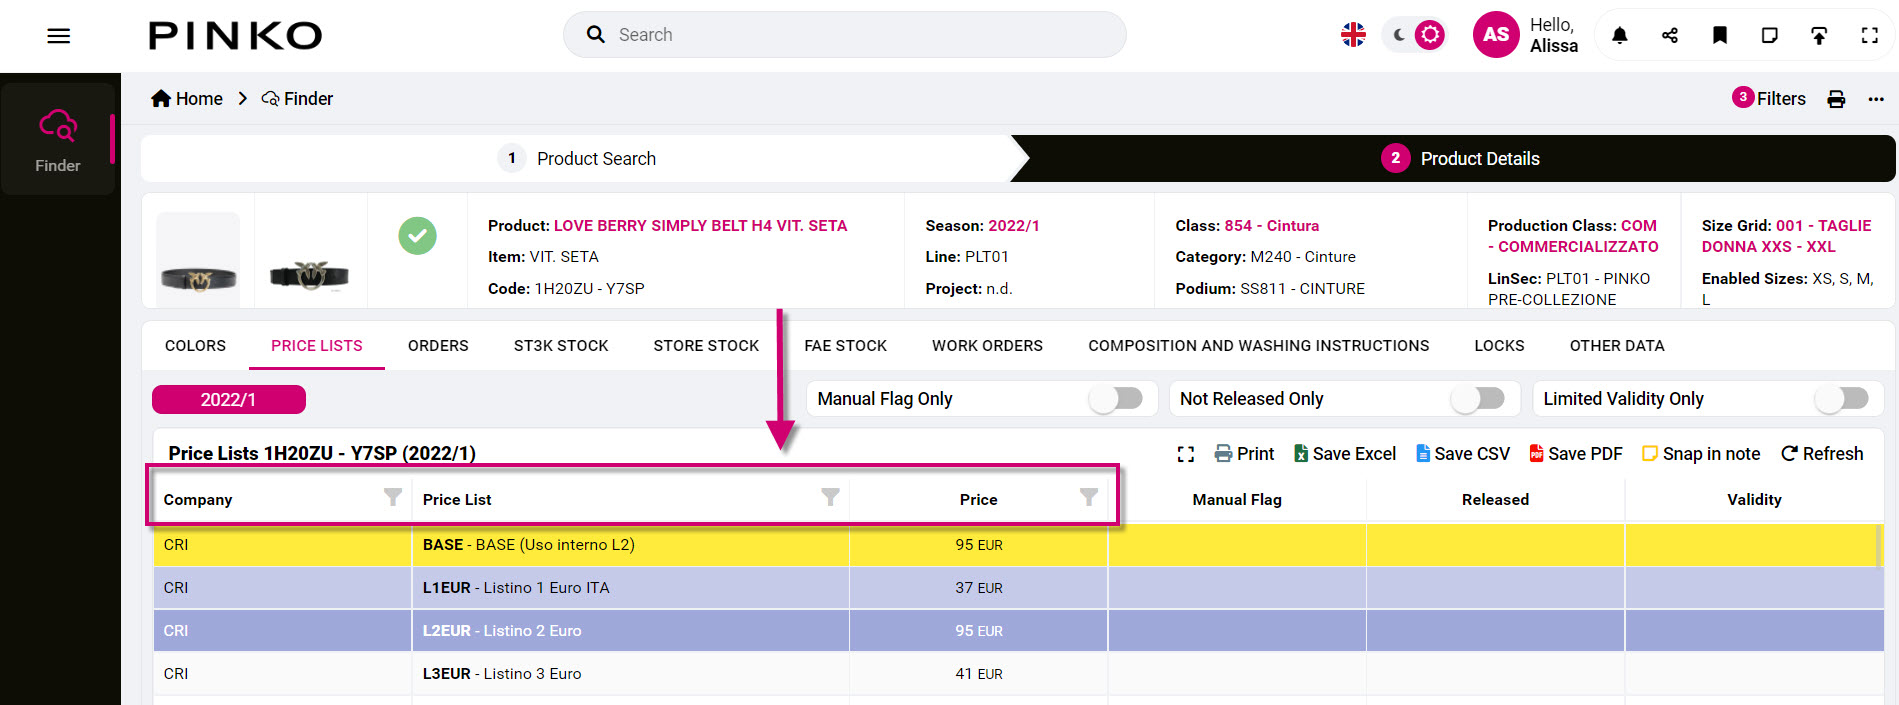Go to Home breadcrumb
Viewport: 1899px width, 705px height.
pos(187,99)
